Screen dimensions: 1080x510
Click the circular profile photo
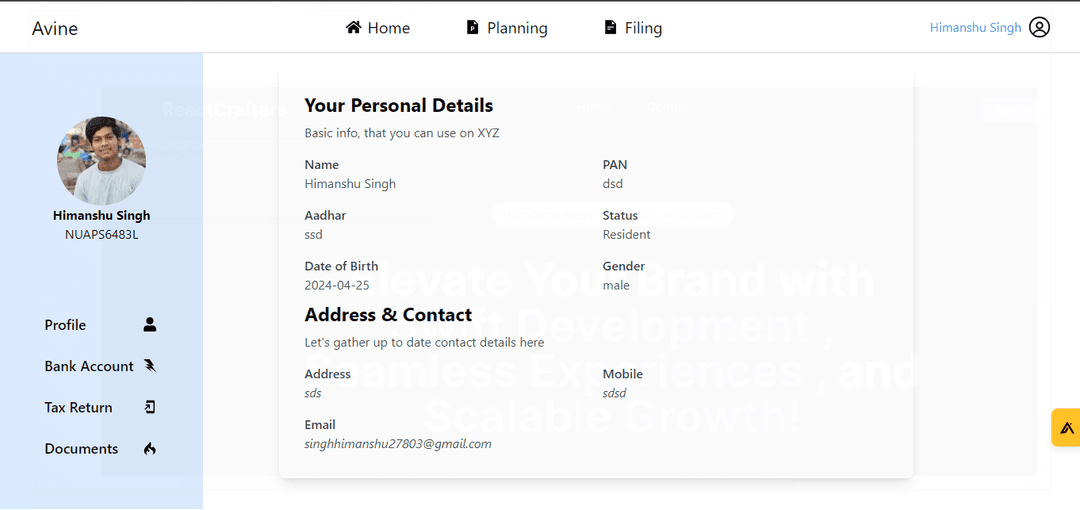(x=101, y=161)
